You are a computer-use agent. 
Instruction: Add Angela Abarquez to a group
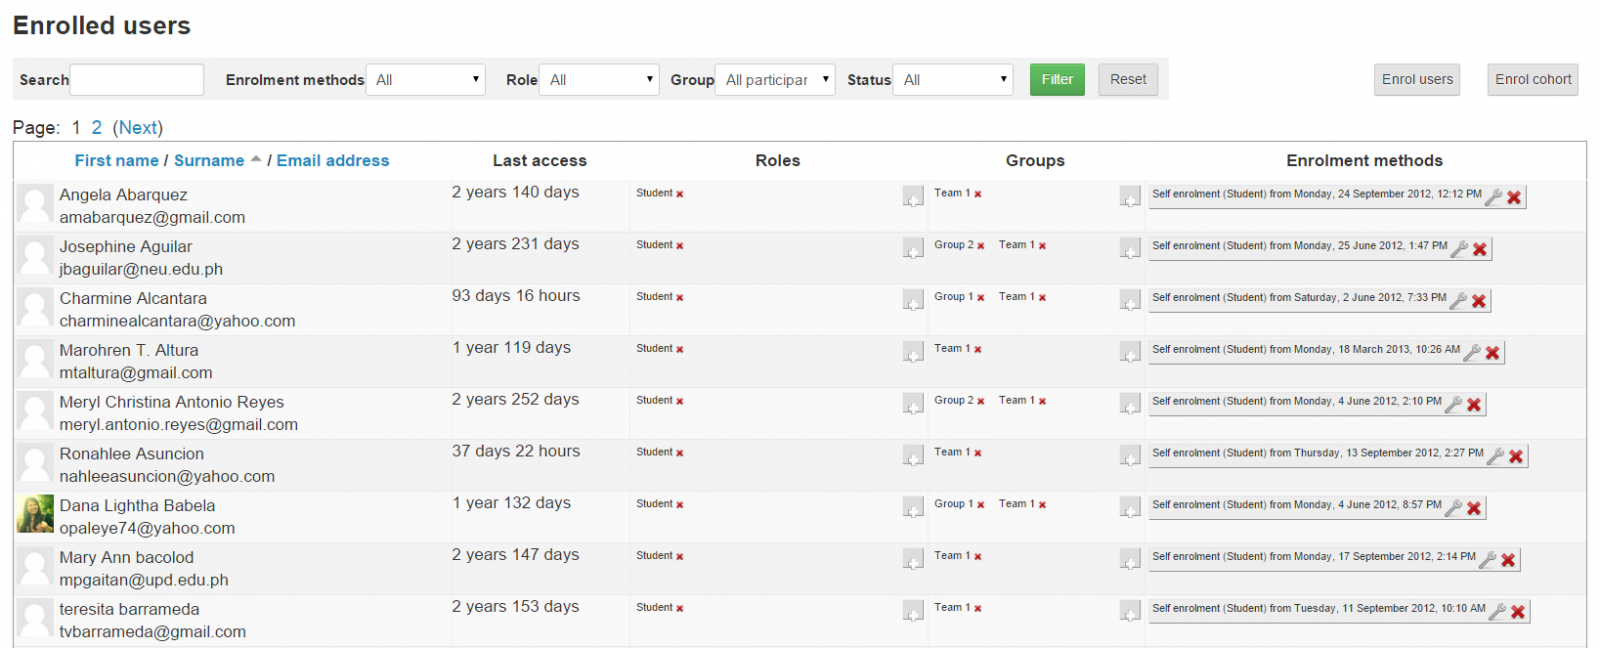[x=1130, y=196]
